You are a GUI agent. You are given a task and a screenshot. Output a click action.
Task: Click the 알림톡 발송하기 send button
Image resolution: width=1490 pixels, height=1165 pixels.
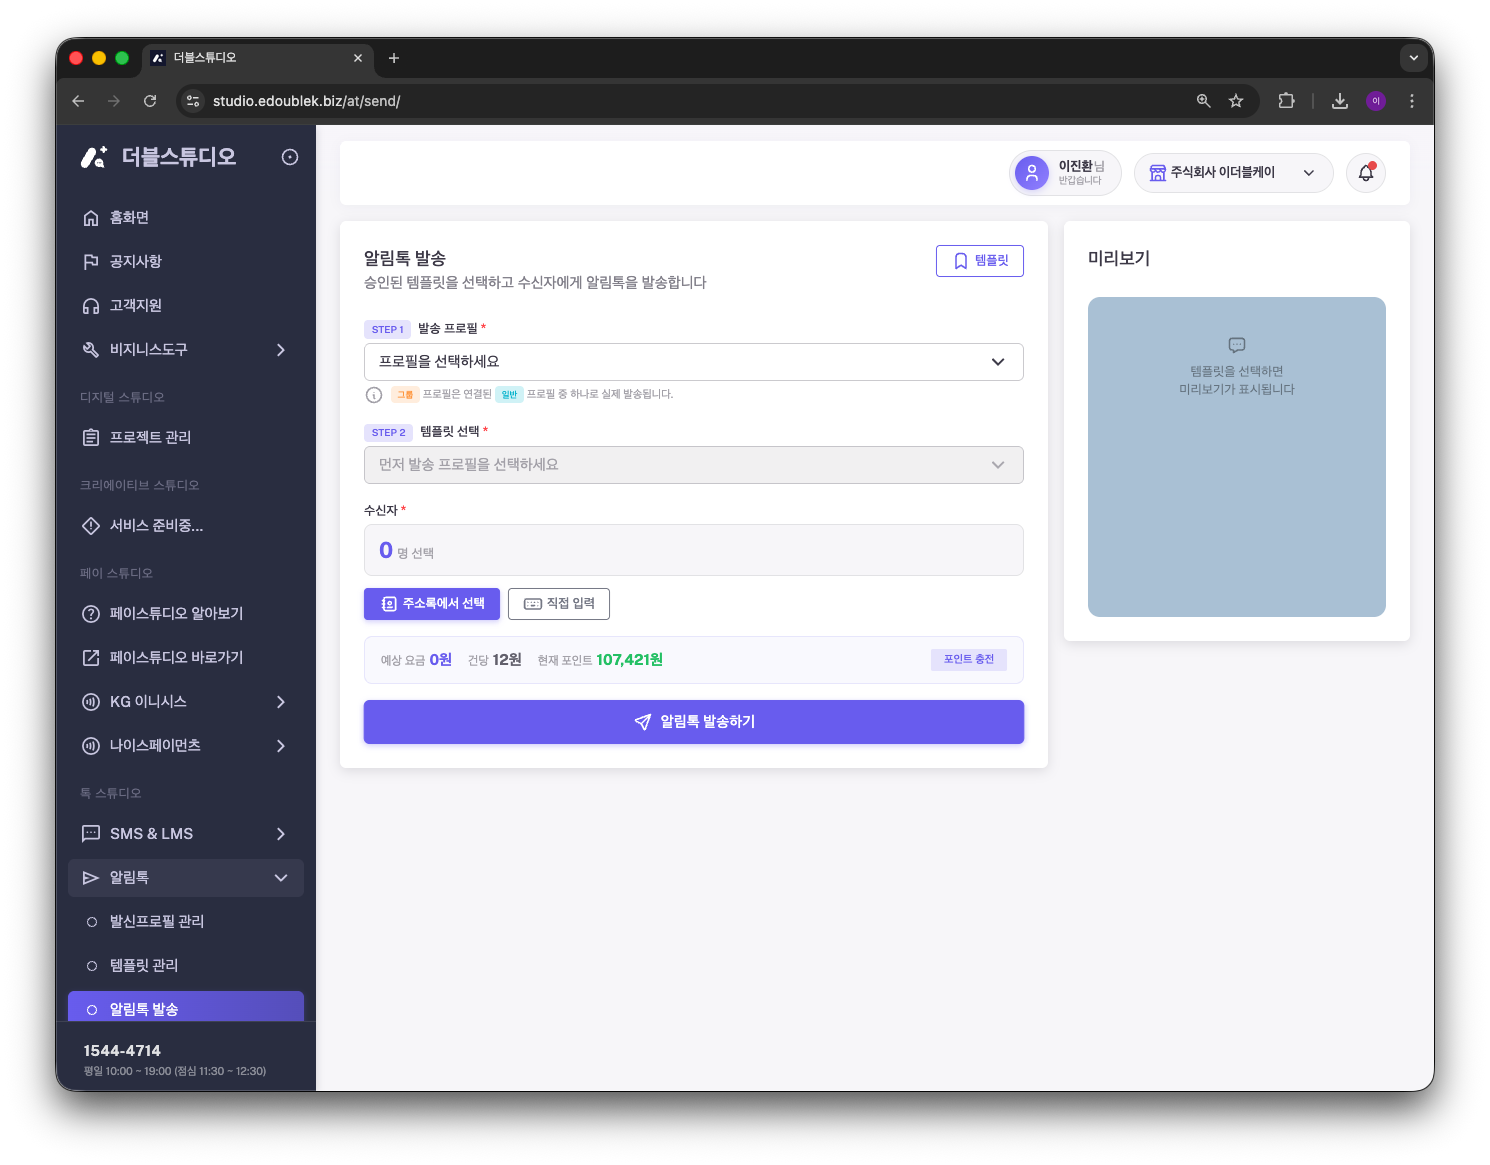693,722
